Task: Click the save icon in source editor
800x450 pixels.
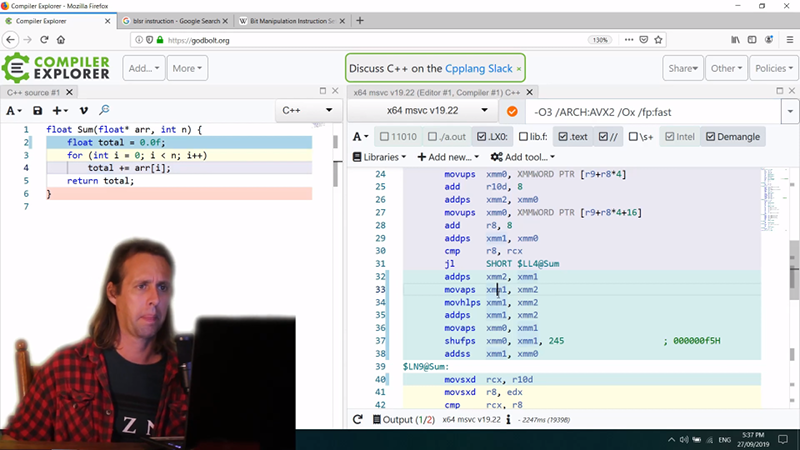Action: tap(38, 110)
